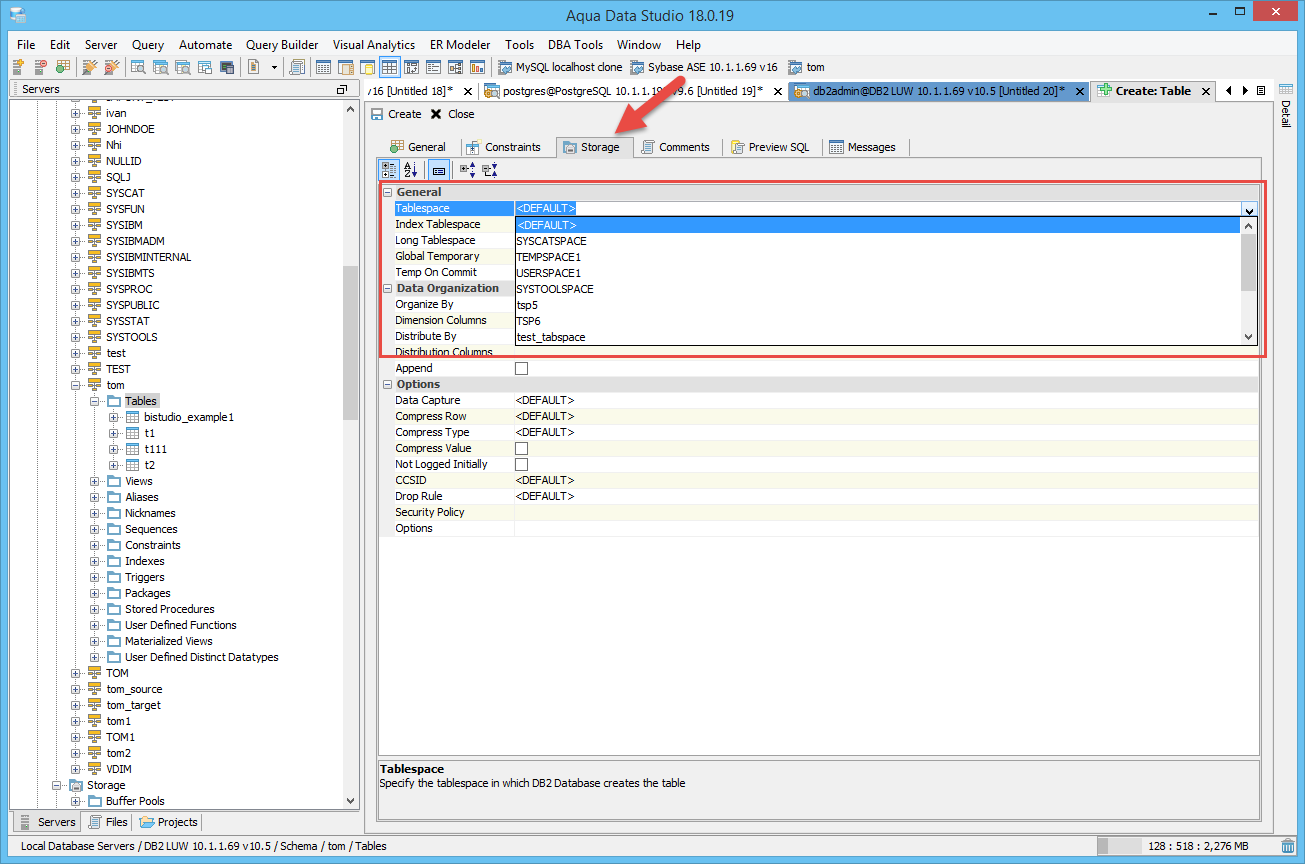The width and height of the screenshot is (1305, 864).
Task: Open the Sybase ASE 10.1.1.69 v16 shortcut
Action: point(704,67)
